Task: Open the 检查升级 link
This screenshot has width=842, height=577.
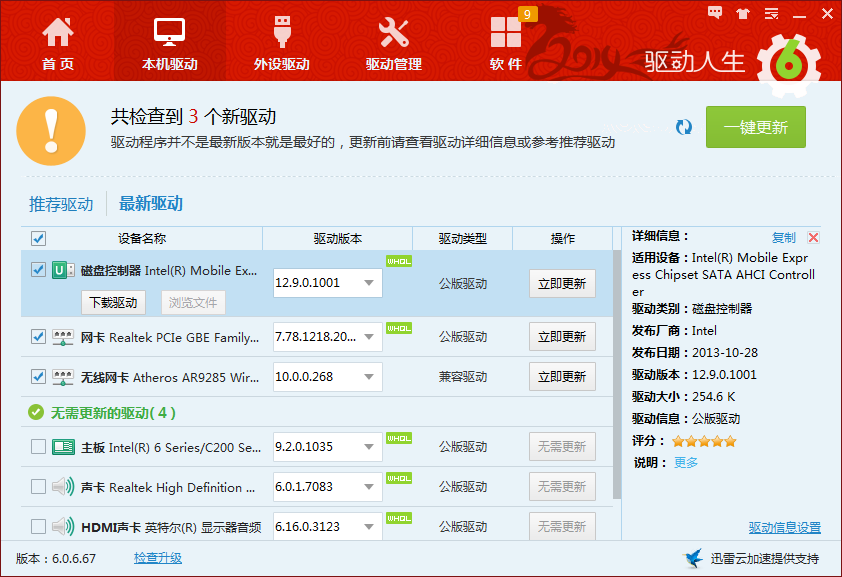Action: [x=158, y=558]
